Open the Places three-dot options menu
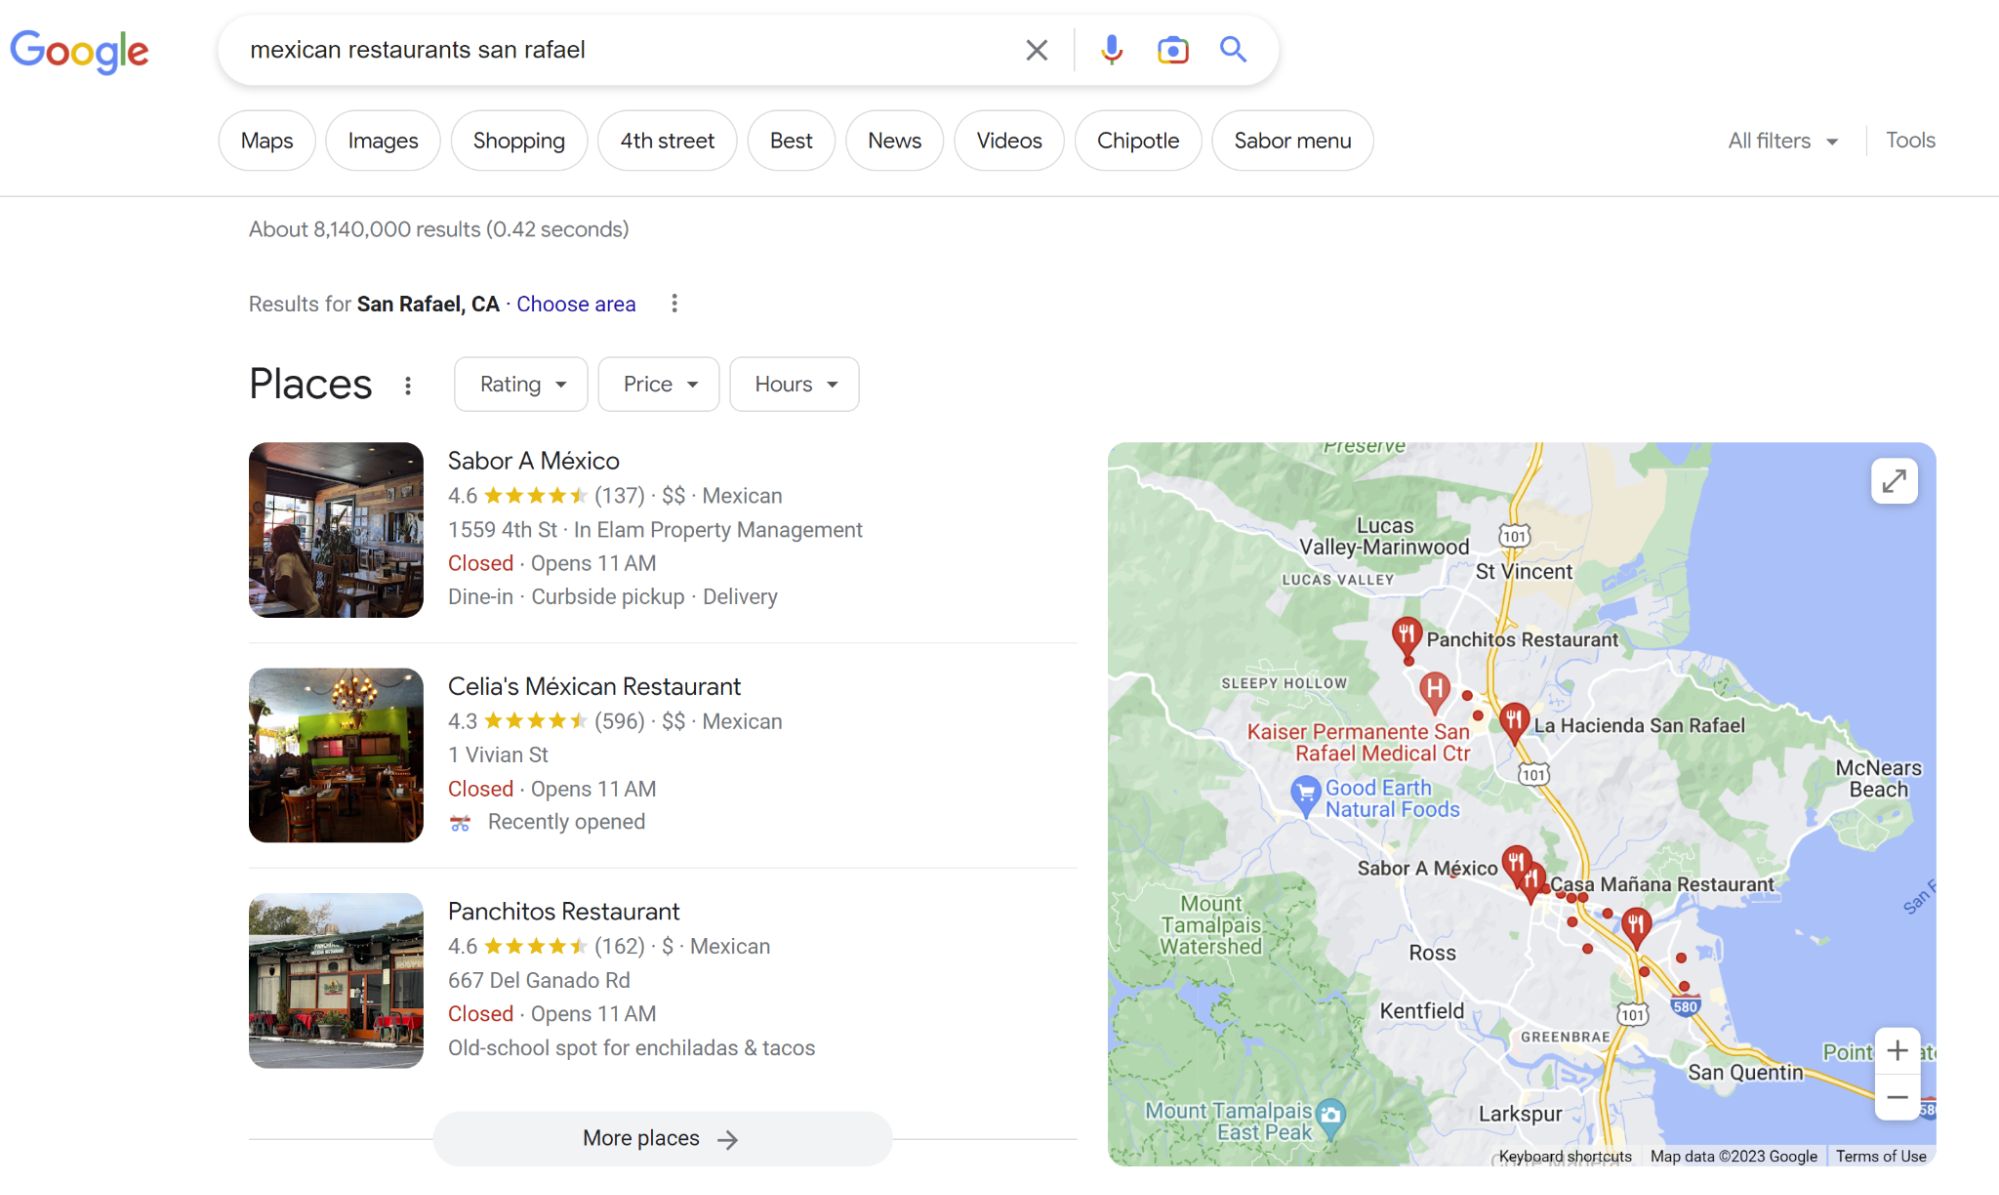This screenshot has height=1195, width=1999. click(x=408, y=386)
